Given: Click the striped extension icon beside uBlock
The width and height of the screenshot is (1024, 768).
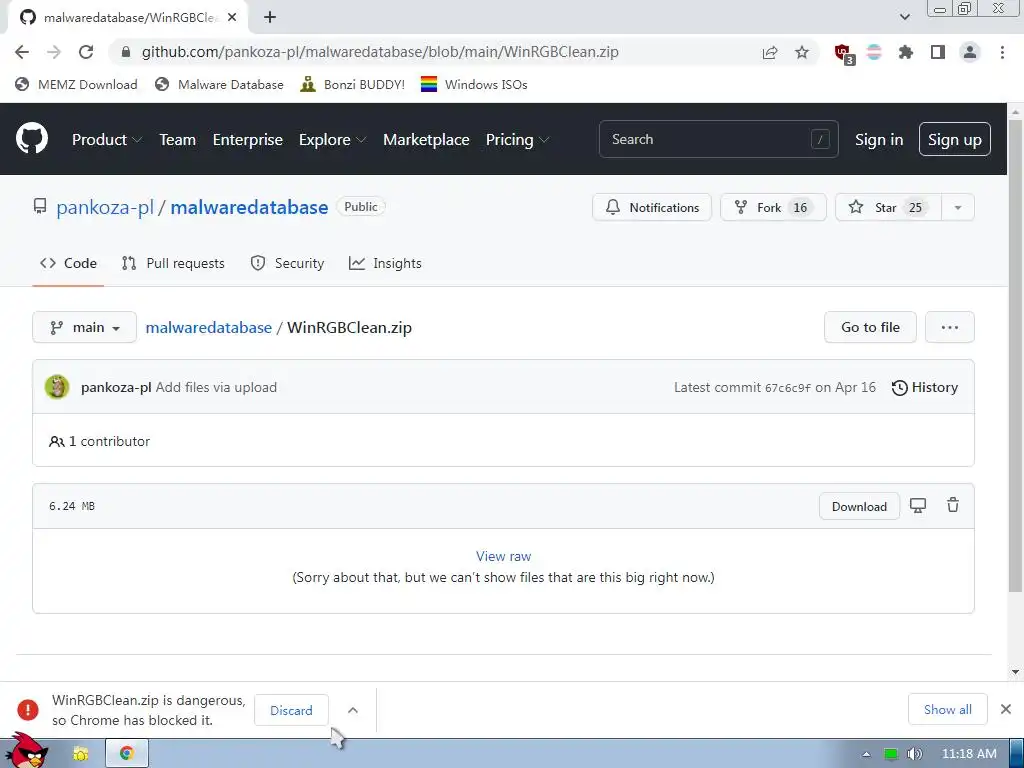Looking at the screenshot, I should [x=874, y=52].
